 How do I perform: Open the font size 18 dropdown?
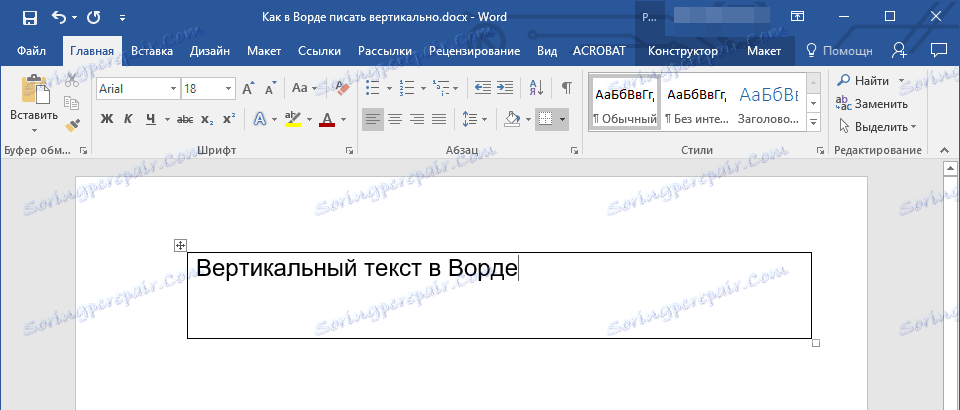[228, 89]
